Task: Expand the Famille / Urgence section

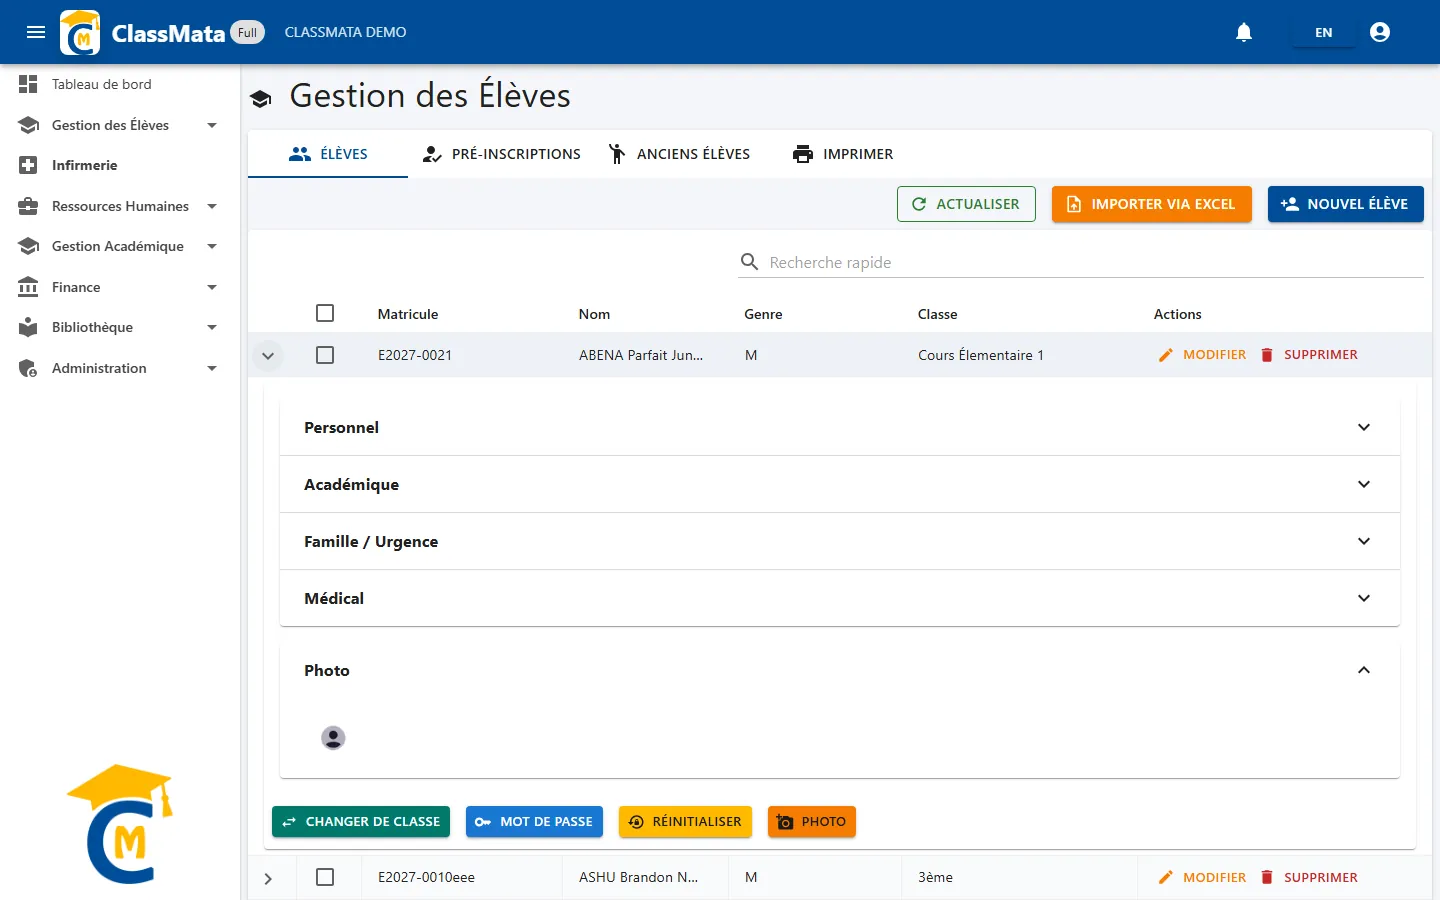Action: click(x=840, y=541)
